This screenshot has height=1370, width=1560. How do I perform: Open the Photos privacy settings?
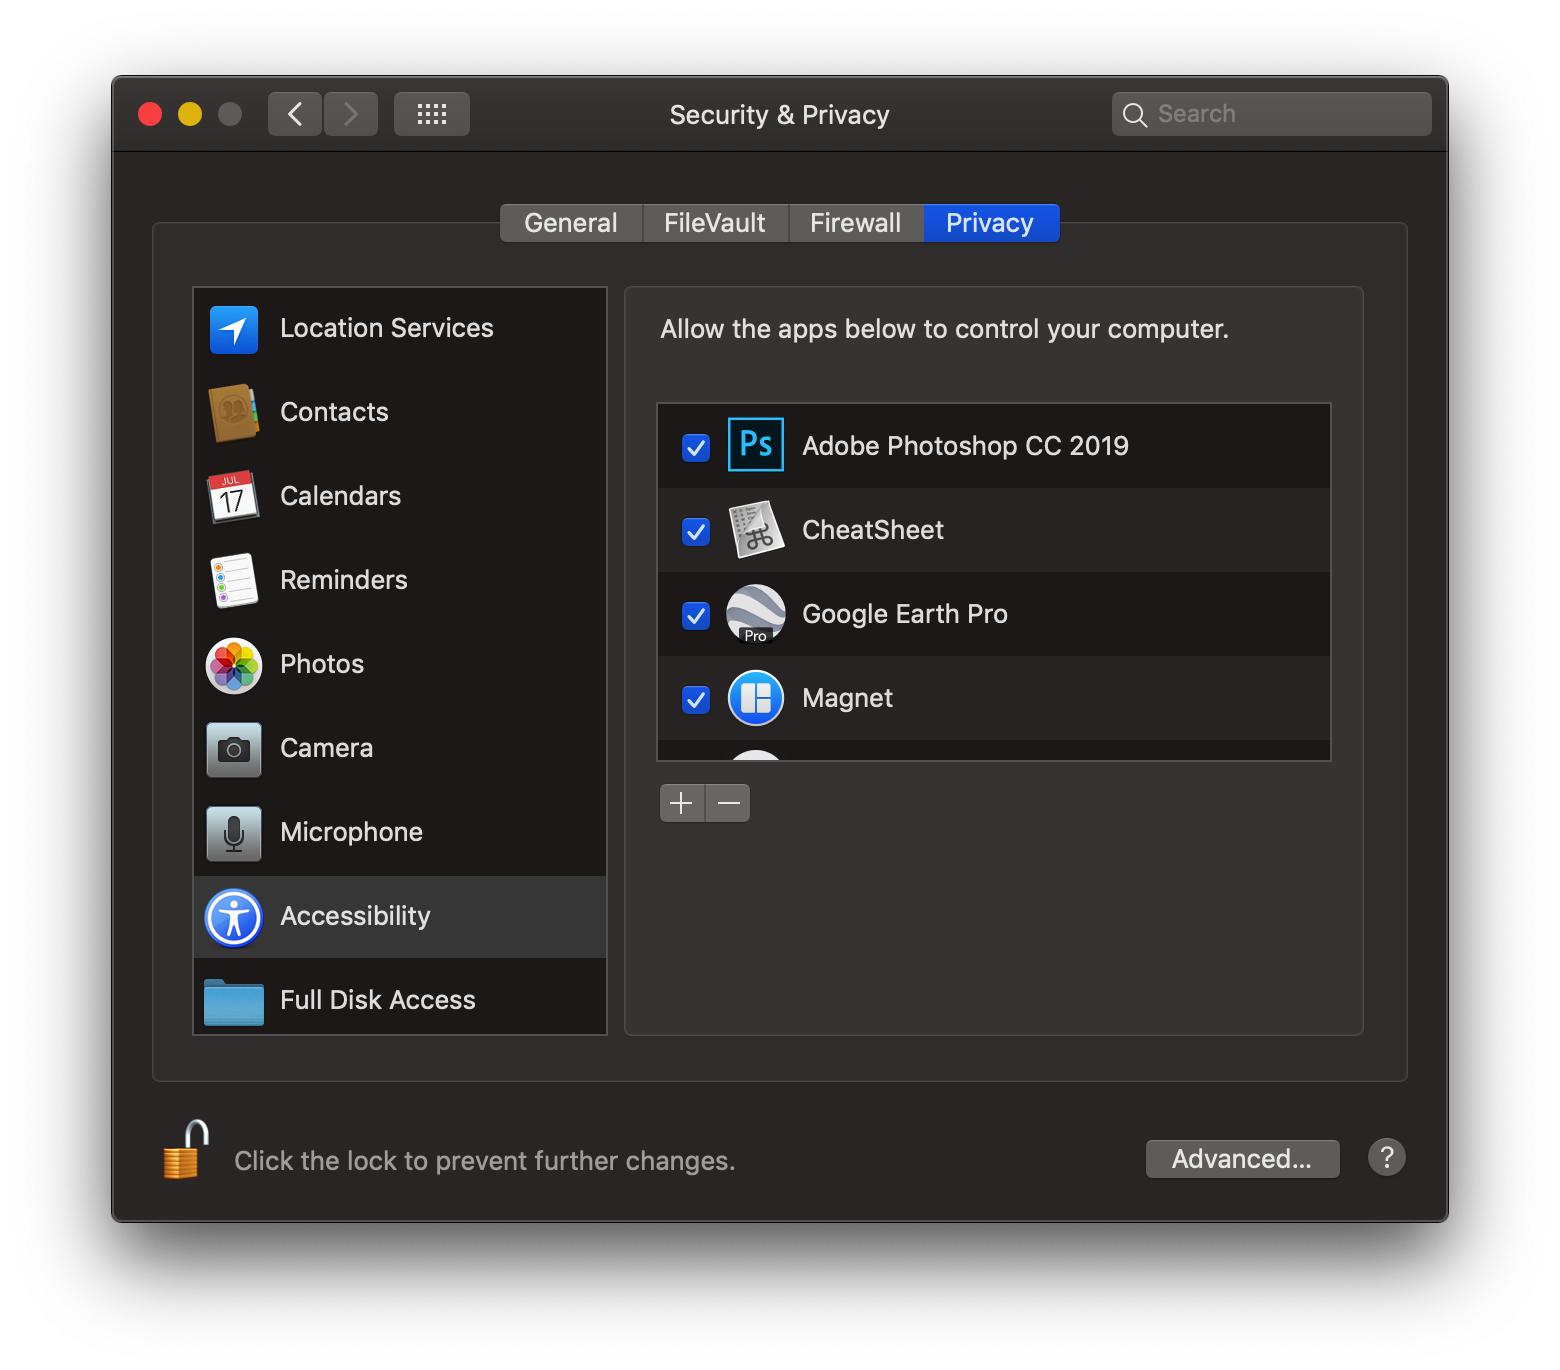233,665
